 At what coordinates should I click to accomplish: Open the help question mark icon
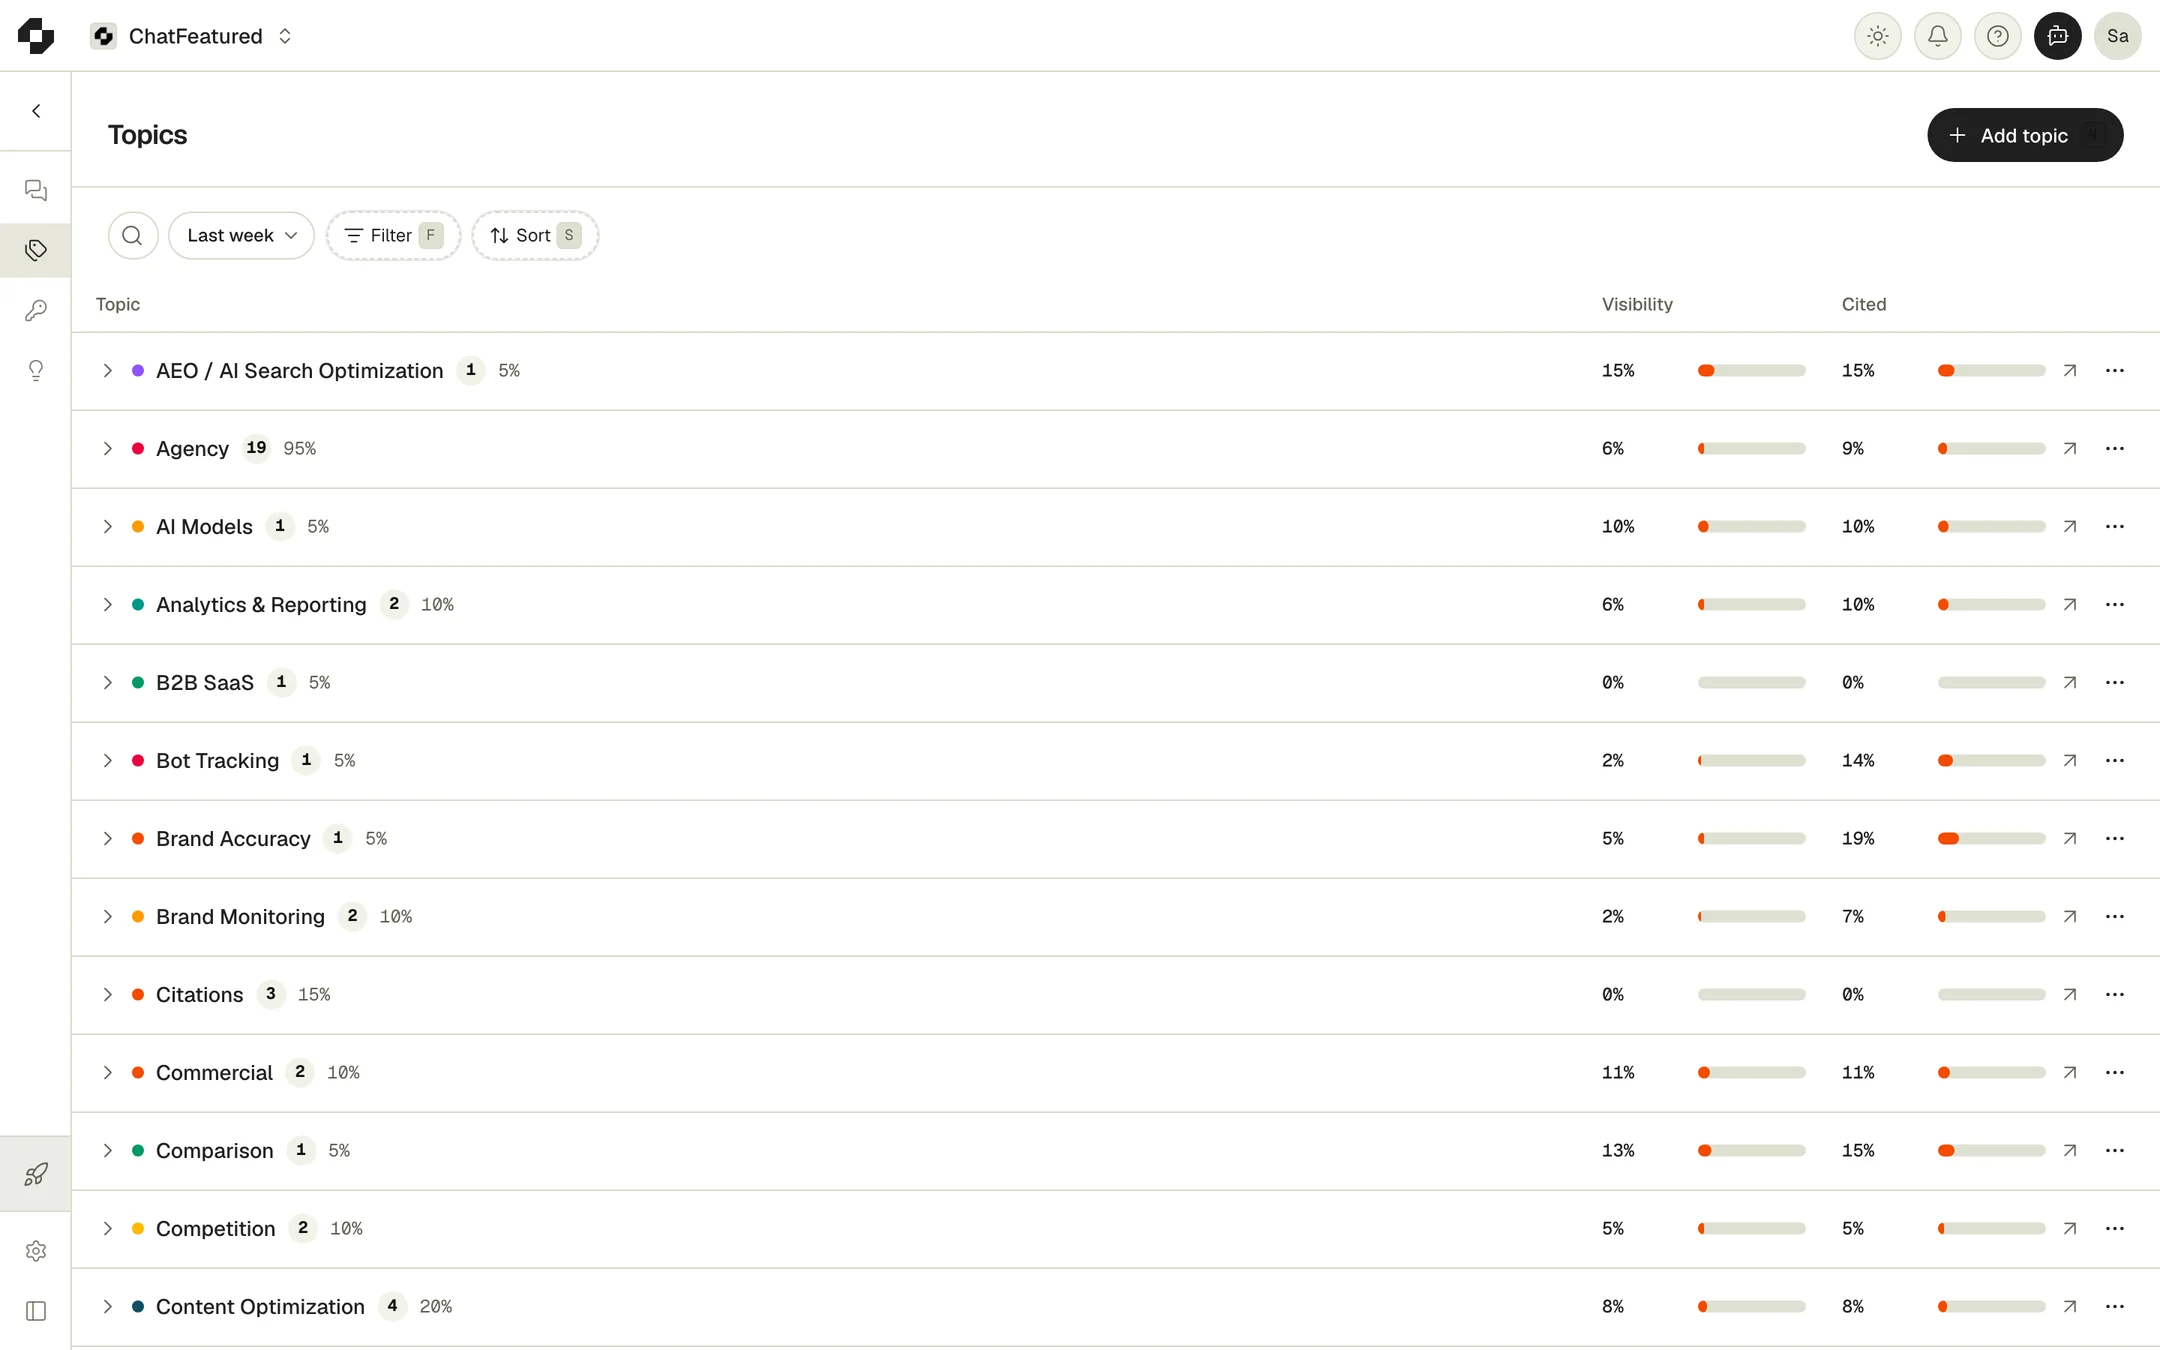coord(1997,36)
